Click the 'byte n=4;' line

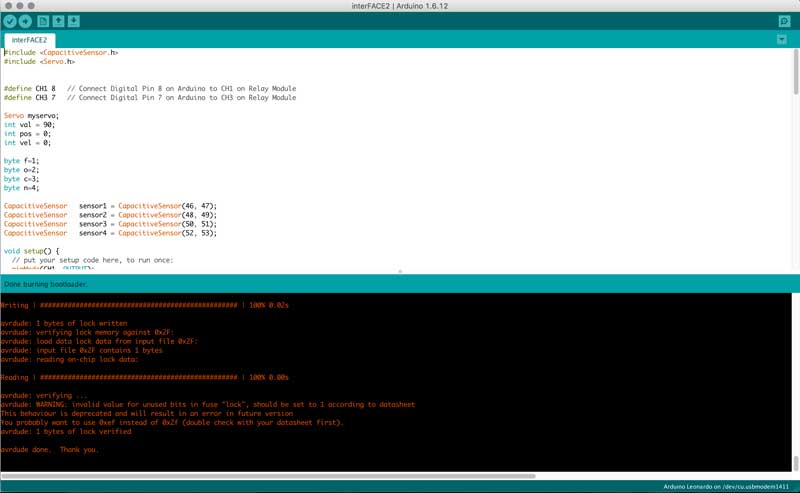click(x=21, y=188)
